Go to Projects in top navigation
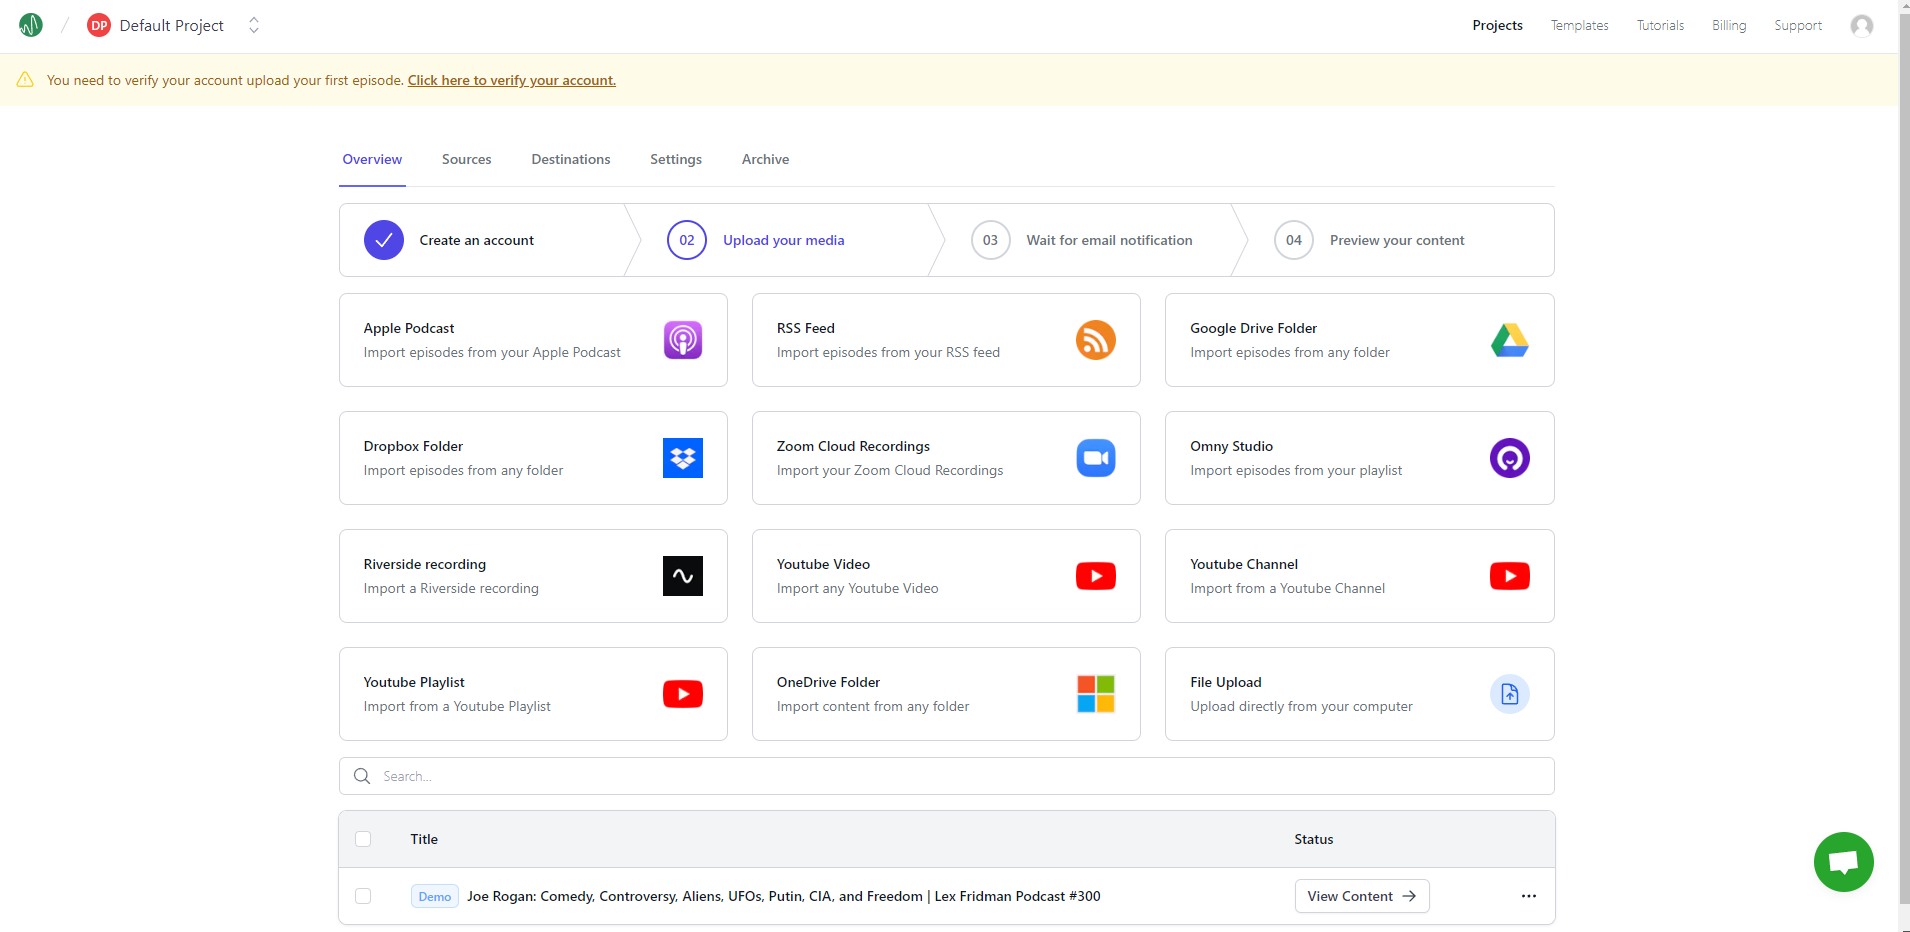 (x=1497, y=26)
